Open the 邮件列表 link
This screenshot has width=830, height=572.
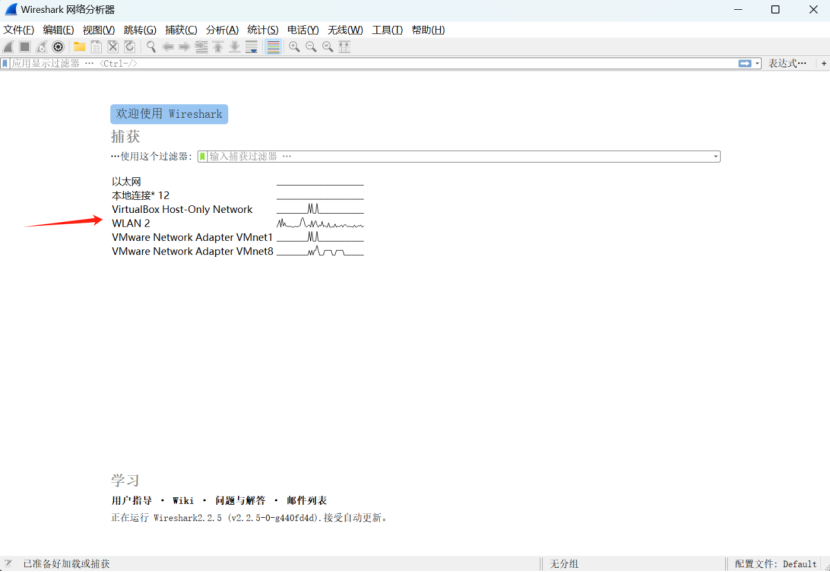[307, 501]
